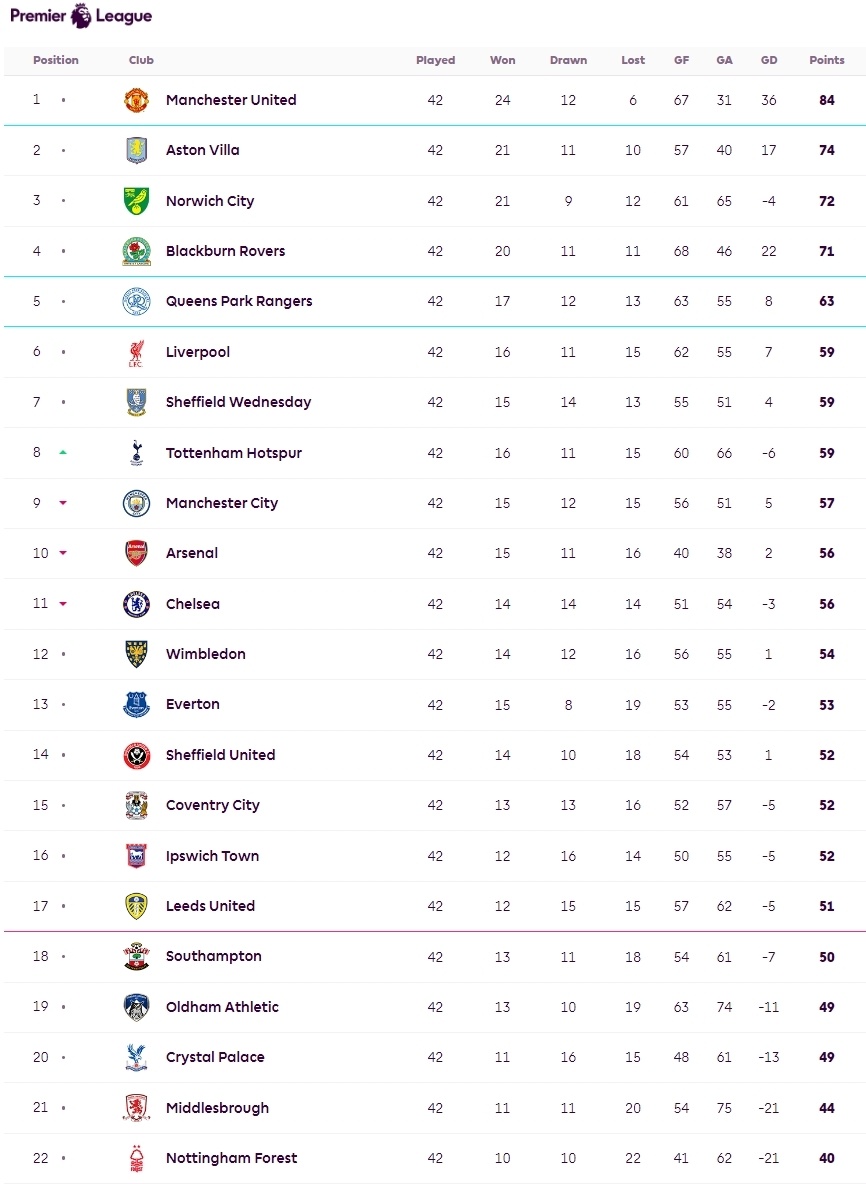
Task: Click the Blackburn Rovers crest
Action: (137, 251)
